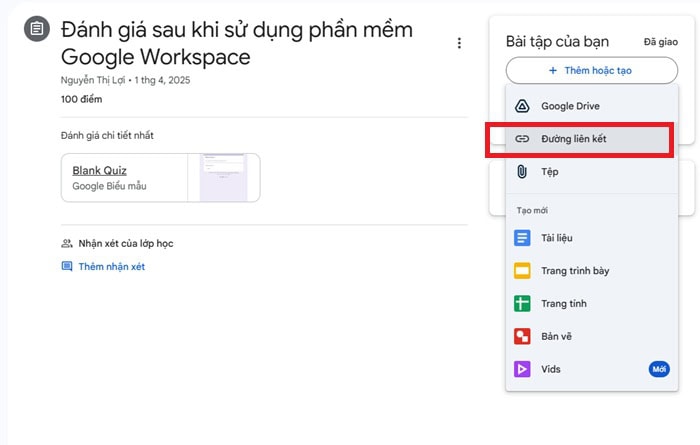Select Bản vẽ menu entry
Image resolution: width=700 pixels, height=445 pixels.
tap(556, 337)
